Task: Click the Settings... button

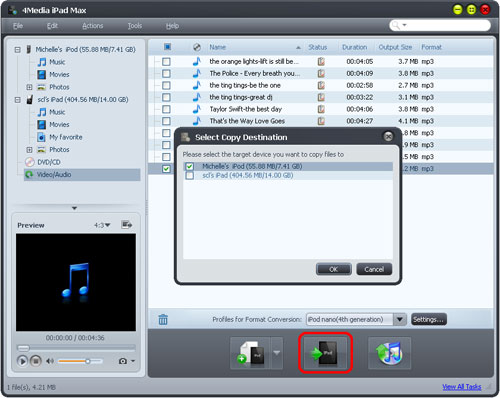Action: (429, 319)
